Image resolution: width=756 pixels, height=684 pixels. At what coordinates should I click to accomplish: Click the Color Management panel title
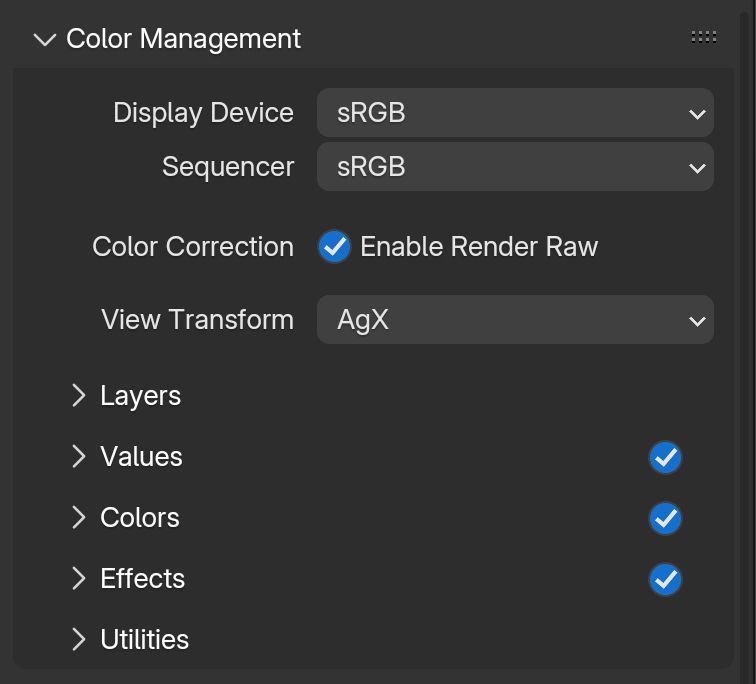(x=183, y=39)
